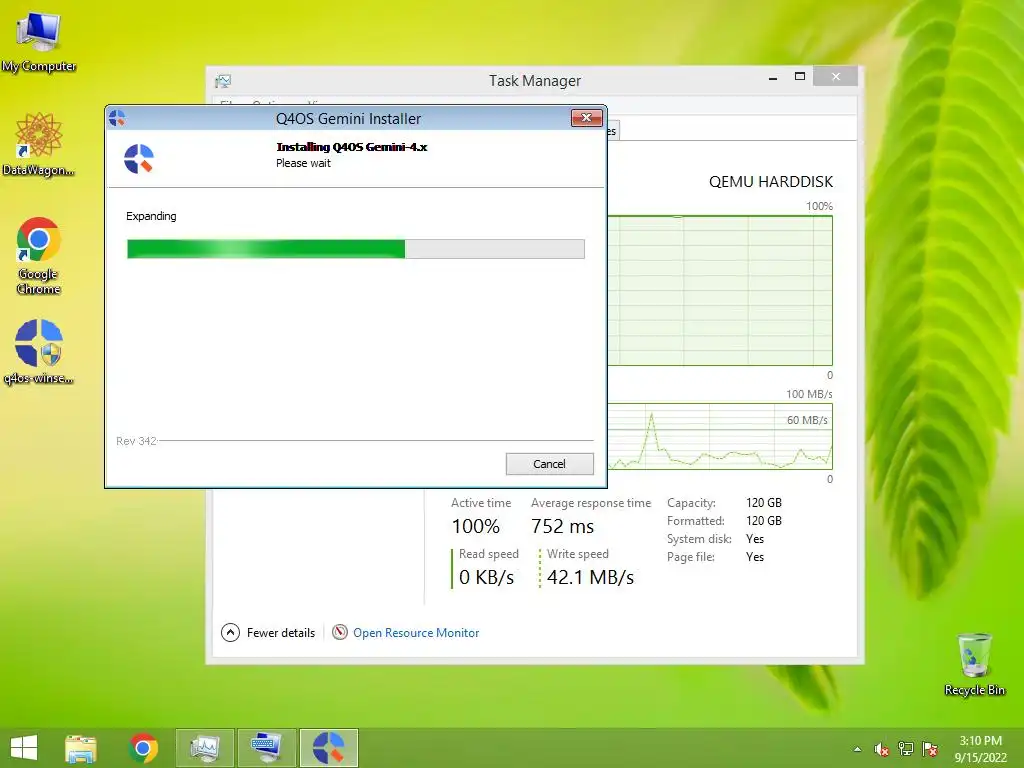
Task: Open File Explorer from the taskbar
Action: (x=81, y=748)
